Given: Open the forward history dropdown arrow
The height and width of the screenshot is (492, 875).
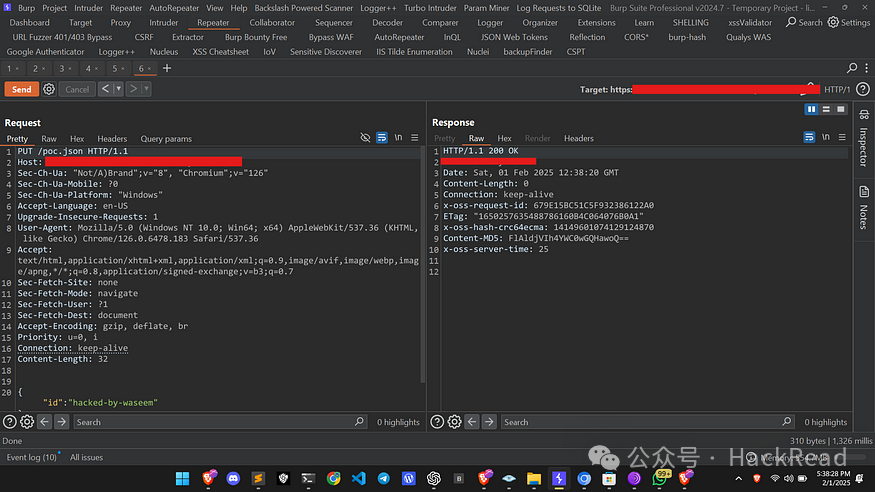Looking at the screenshot, I should (146, 89).
